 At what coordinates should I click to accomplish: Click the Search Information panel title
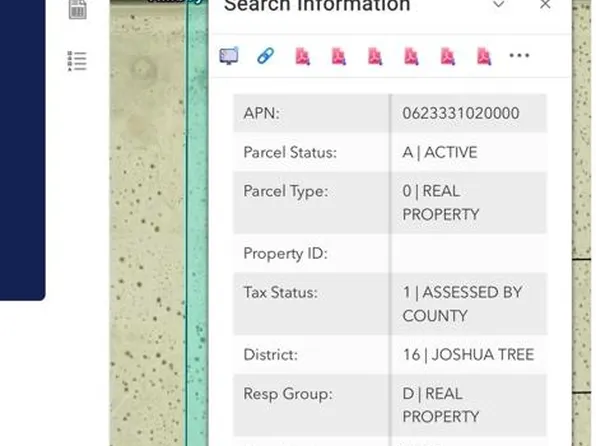pos(317,5)
